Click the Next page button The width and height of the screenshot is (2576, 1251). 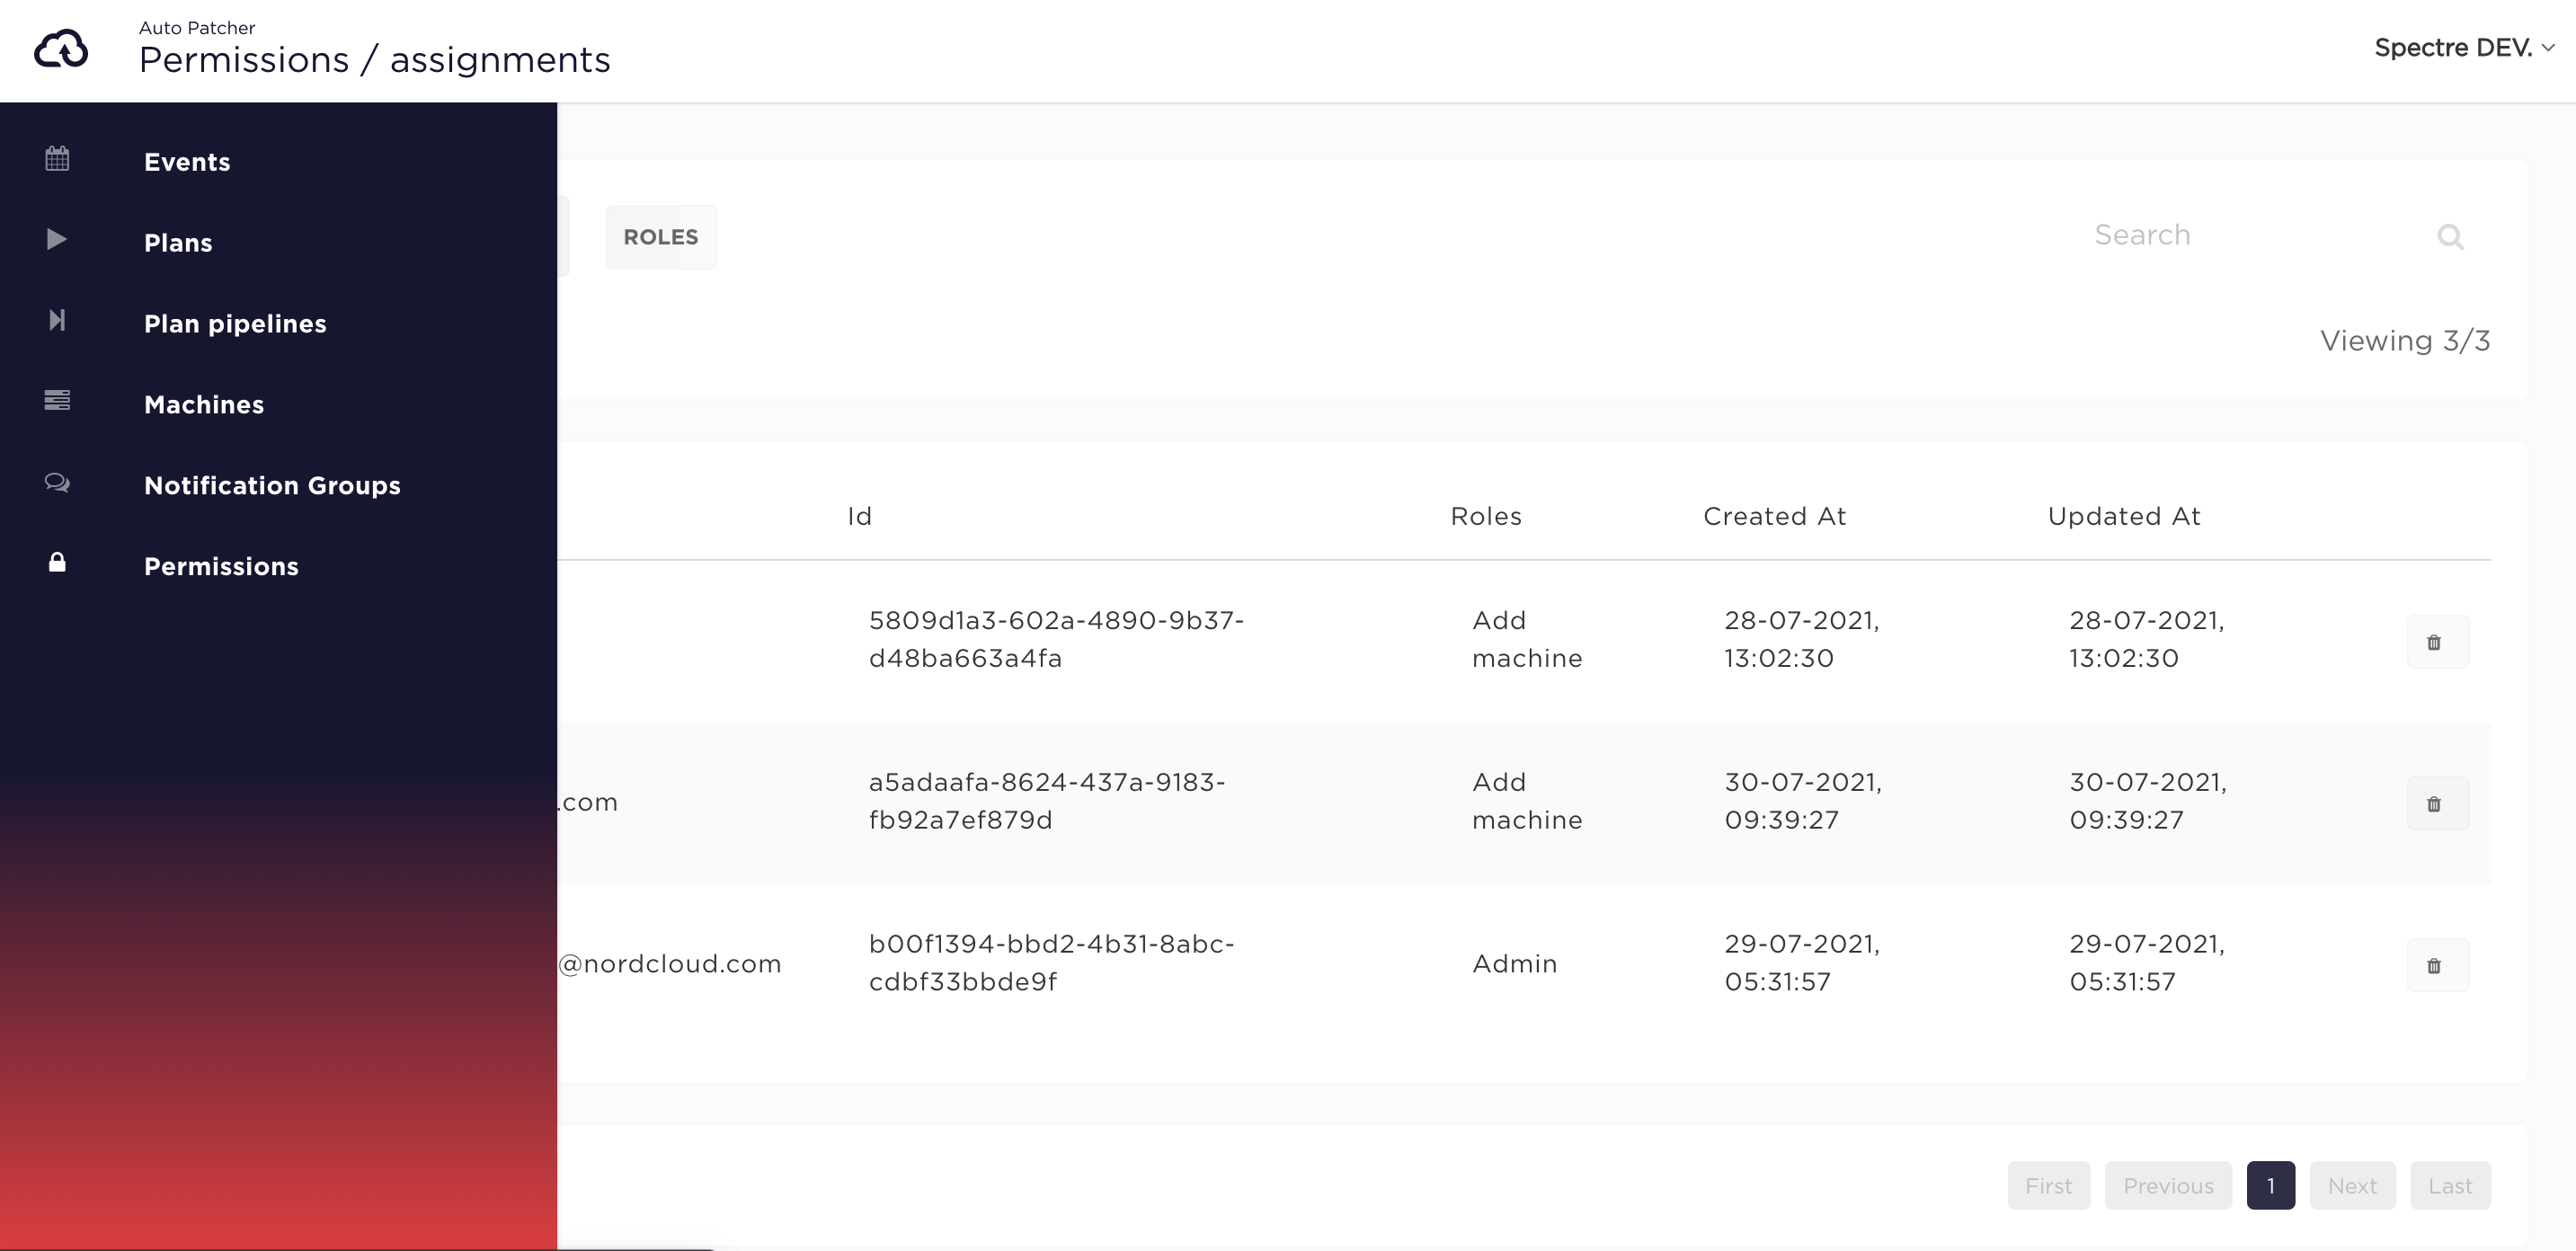point(2352,1185)
